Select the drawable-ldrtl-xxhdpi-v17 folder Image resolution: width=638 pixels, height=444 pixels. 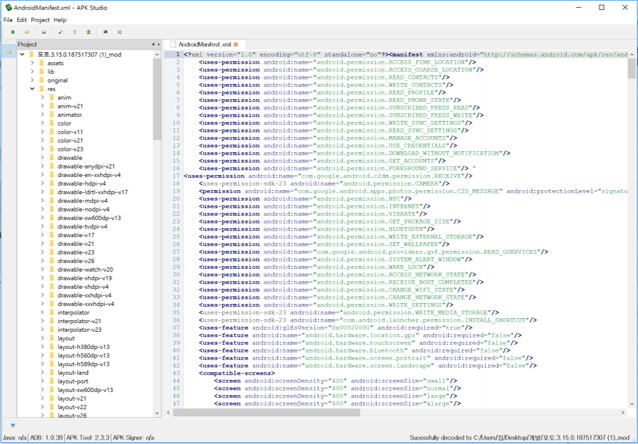93,192
